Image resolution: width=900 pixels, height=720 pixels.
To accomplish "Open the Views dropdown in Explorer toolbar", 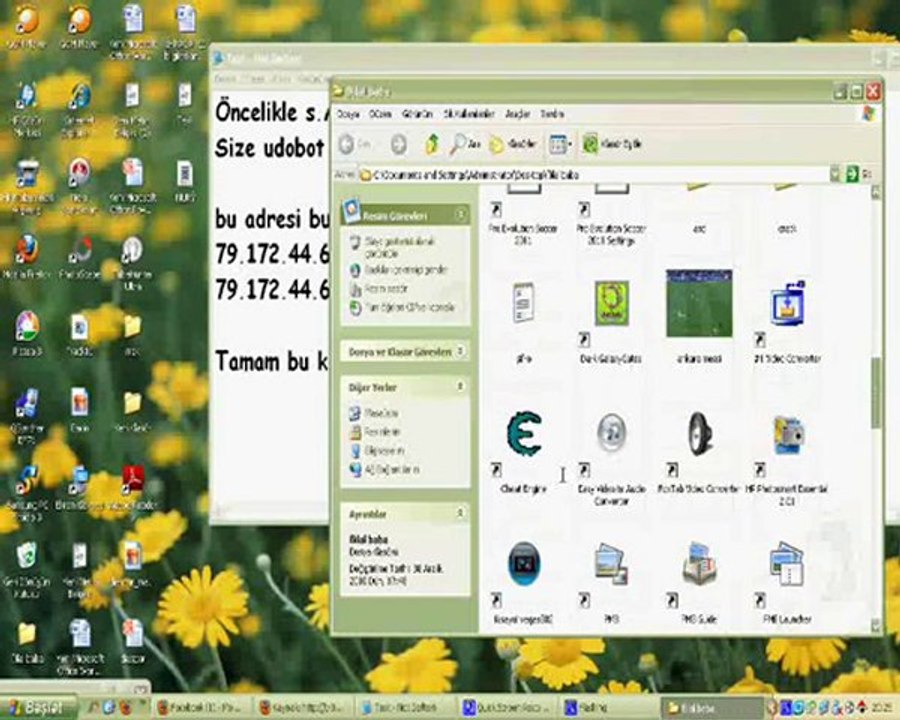I will [x=560, y=145].
